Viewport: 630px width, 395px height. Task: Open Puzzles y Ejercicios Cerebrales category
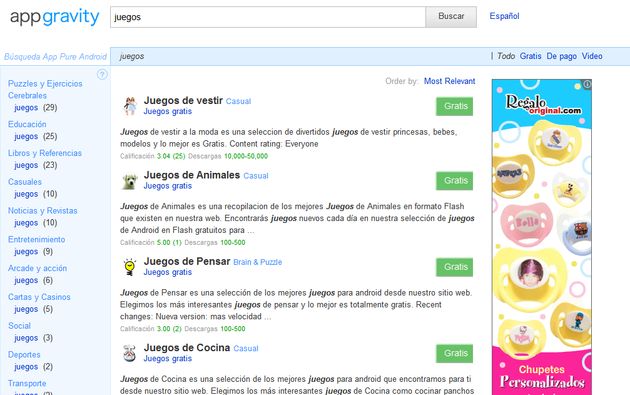click(x=45, y=90)
